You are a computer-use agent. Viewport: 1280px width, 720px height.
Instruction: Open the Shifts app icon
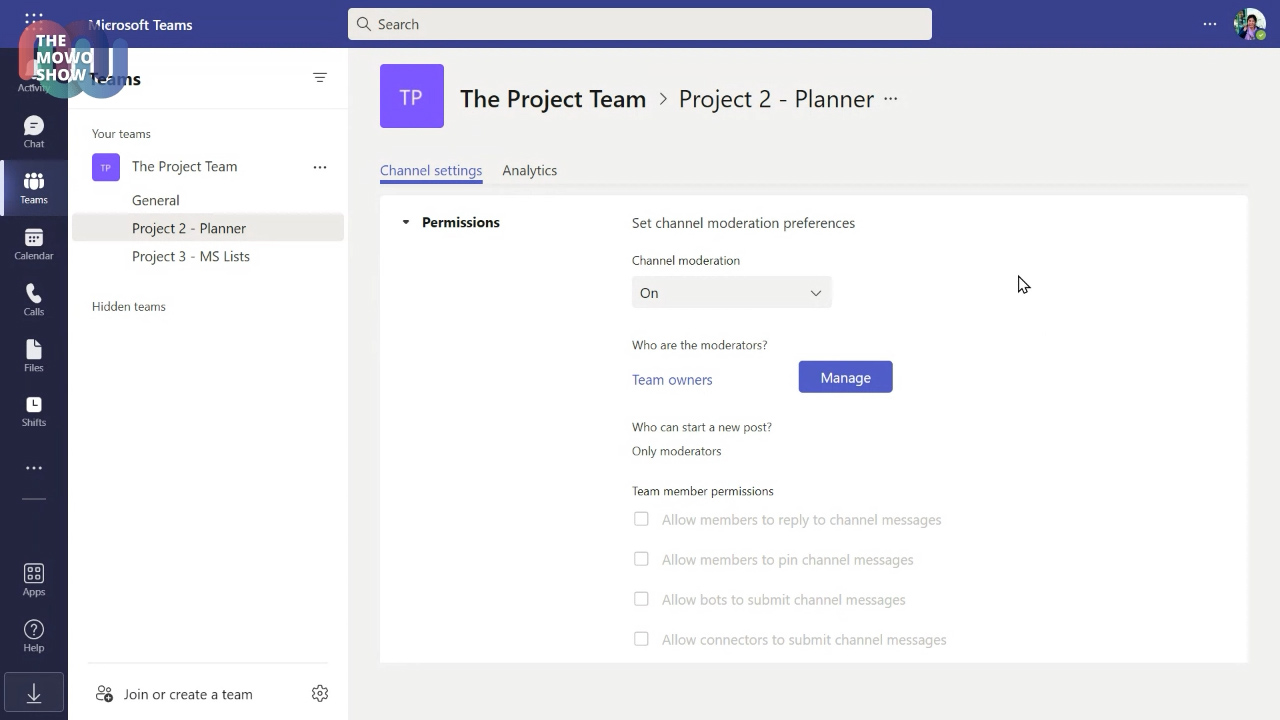point(34,411)
